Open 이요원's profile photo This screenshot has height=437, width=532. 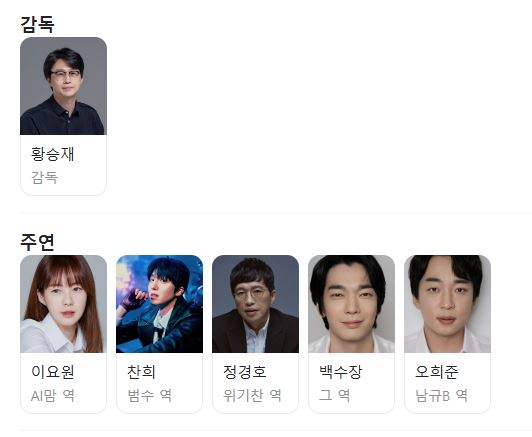[x=63, y=304]
